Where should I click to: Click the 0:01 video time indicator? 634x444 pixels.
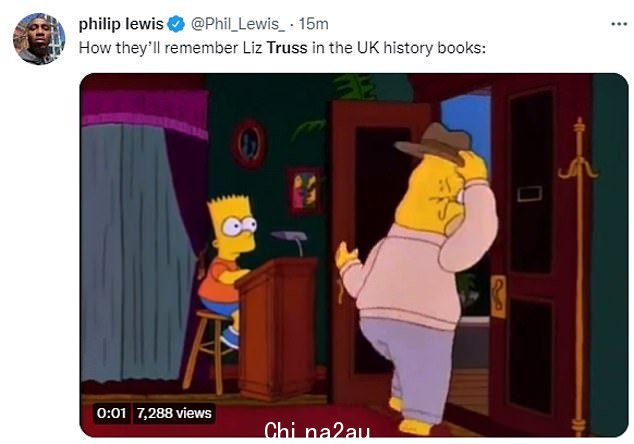[x=111, y=413]
